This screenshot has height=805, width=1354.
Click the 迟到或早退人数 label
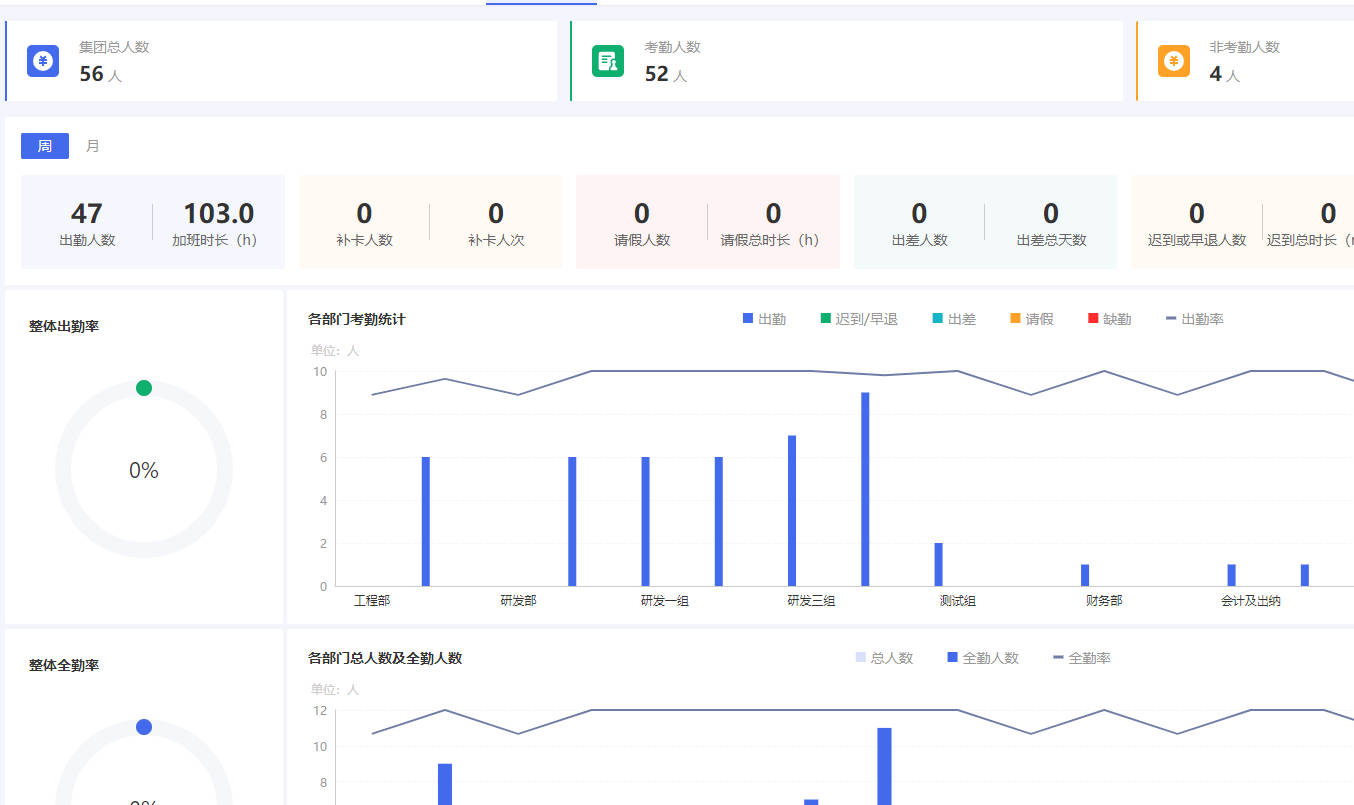[x=1197, y=240]
